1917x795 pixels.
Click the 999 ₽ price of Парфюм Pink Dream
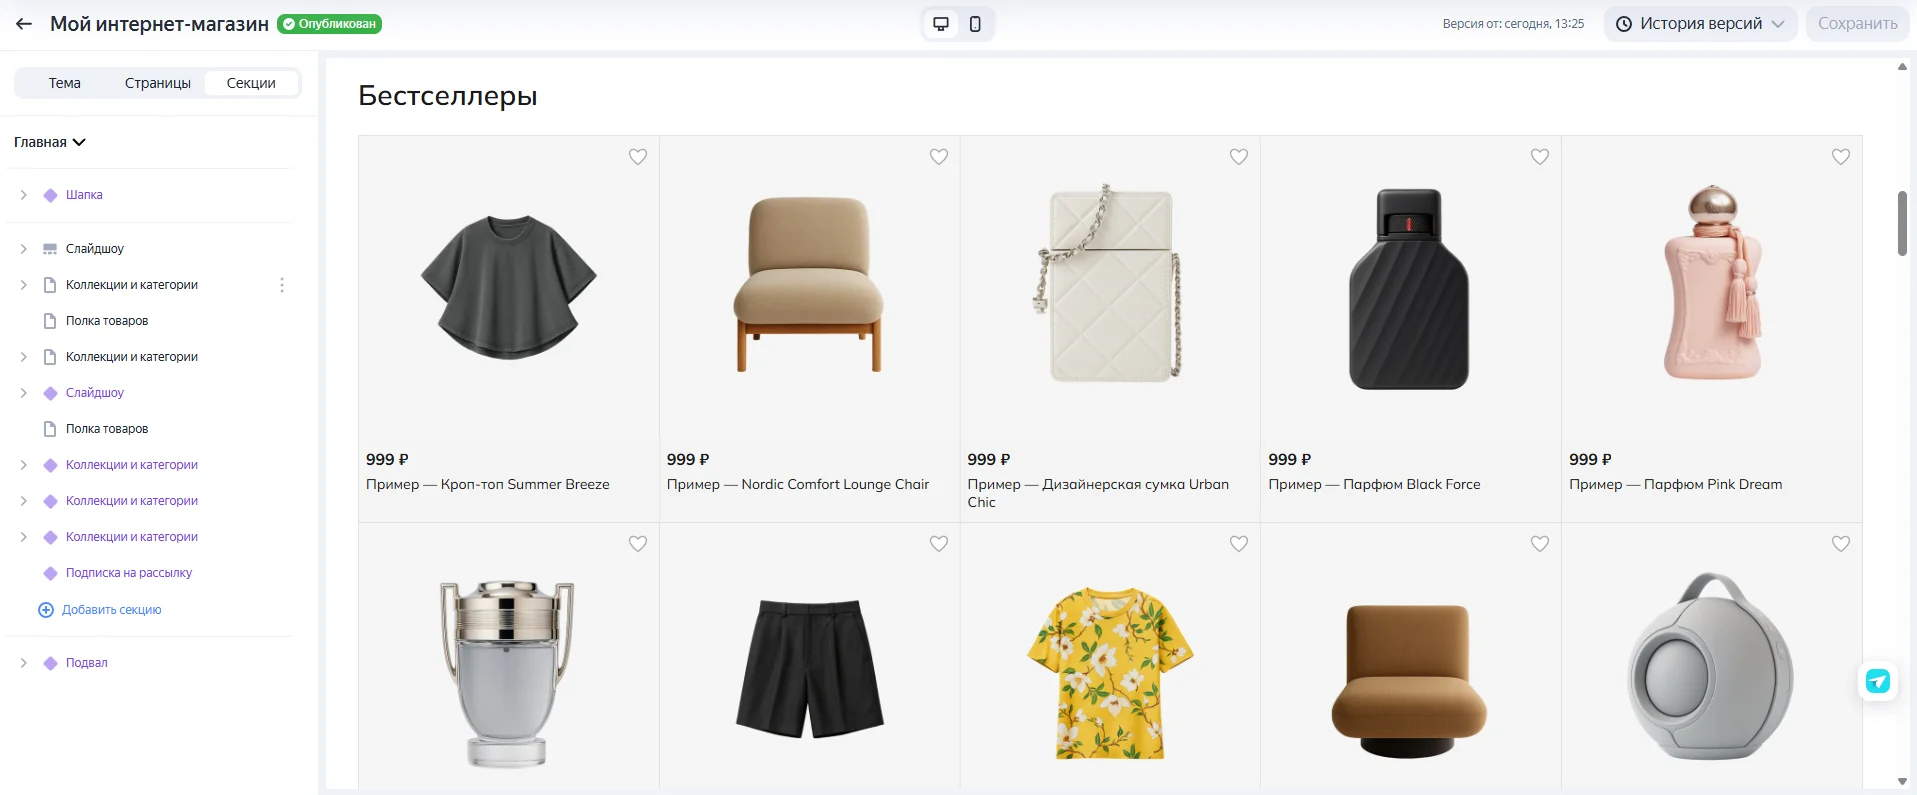point(1590,460)
